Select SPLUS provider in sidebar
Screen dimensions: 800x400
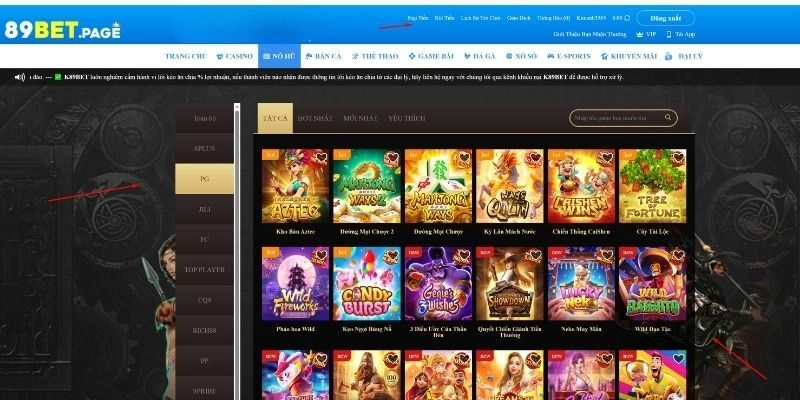[x=205, y=148]
